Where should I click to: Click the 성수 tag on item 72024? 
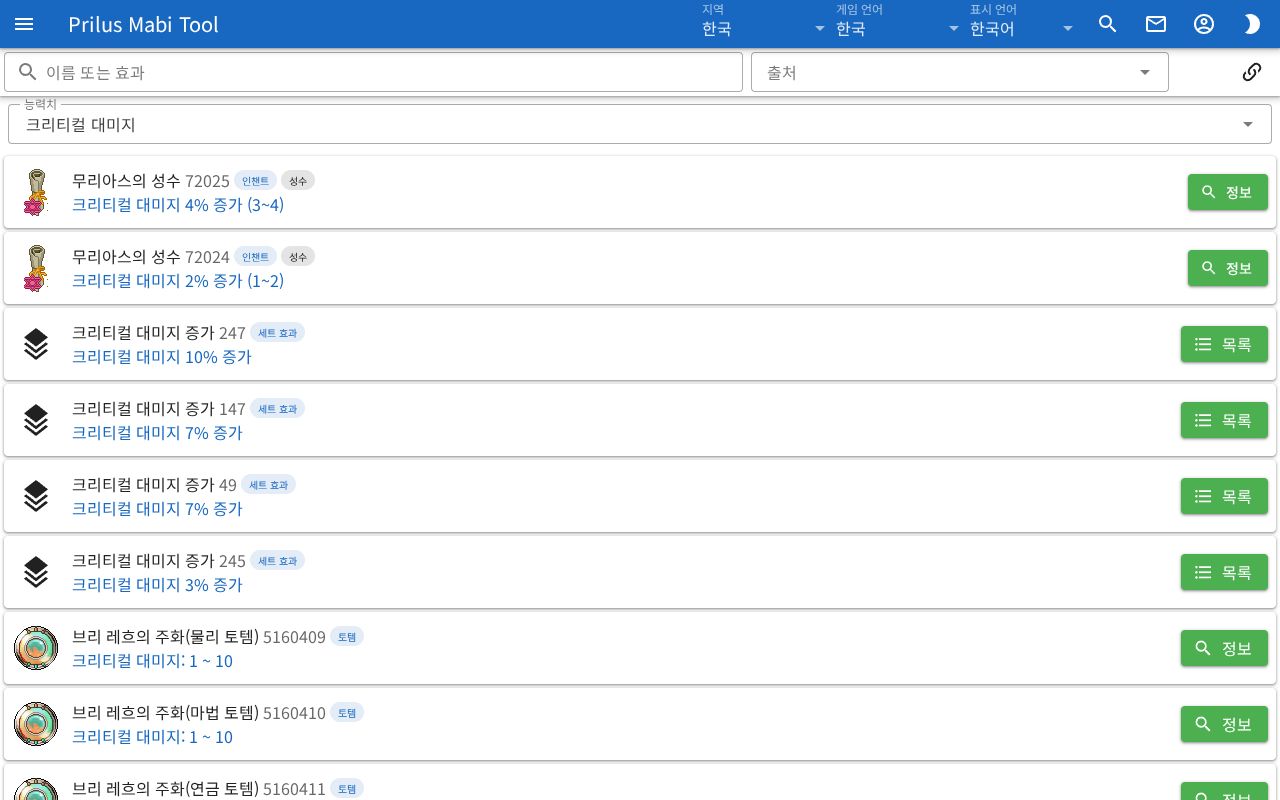coord(298,256)
